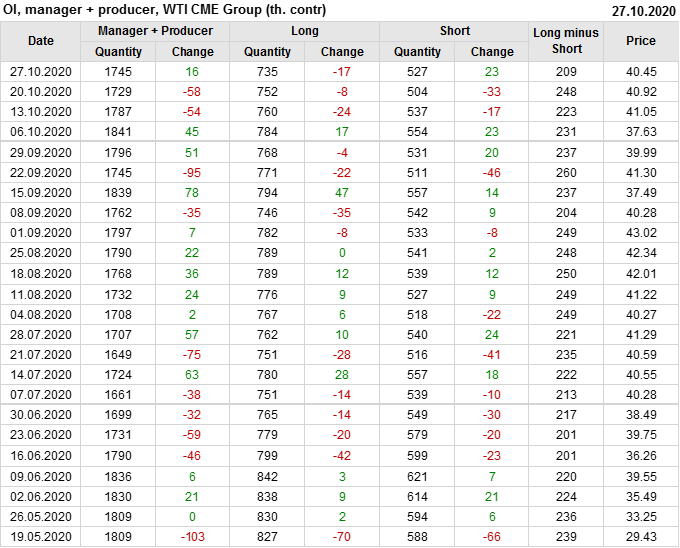Select the 06.10.2020 date cell
The image size is (680, 548).
[41, 131]
